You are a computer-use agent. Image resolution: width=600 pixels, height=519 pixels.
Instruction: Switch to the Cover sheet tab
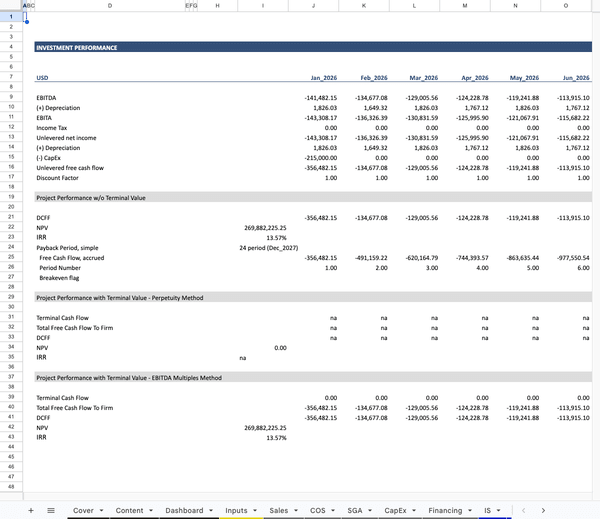(x=83, y=510)
